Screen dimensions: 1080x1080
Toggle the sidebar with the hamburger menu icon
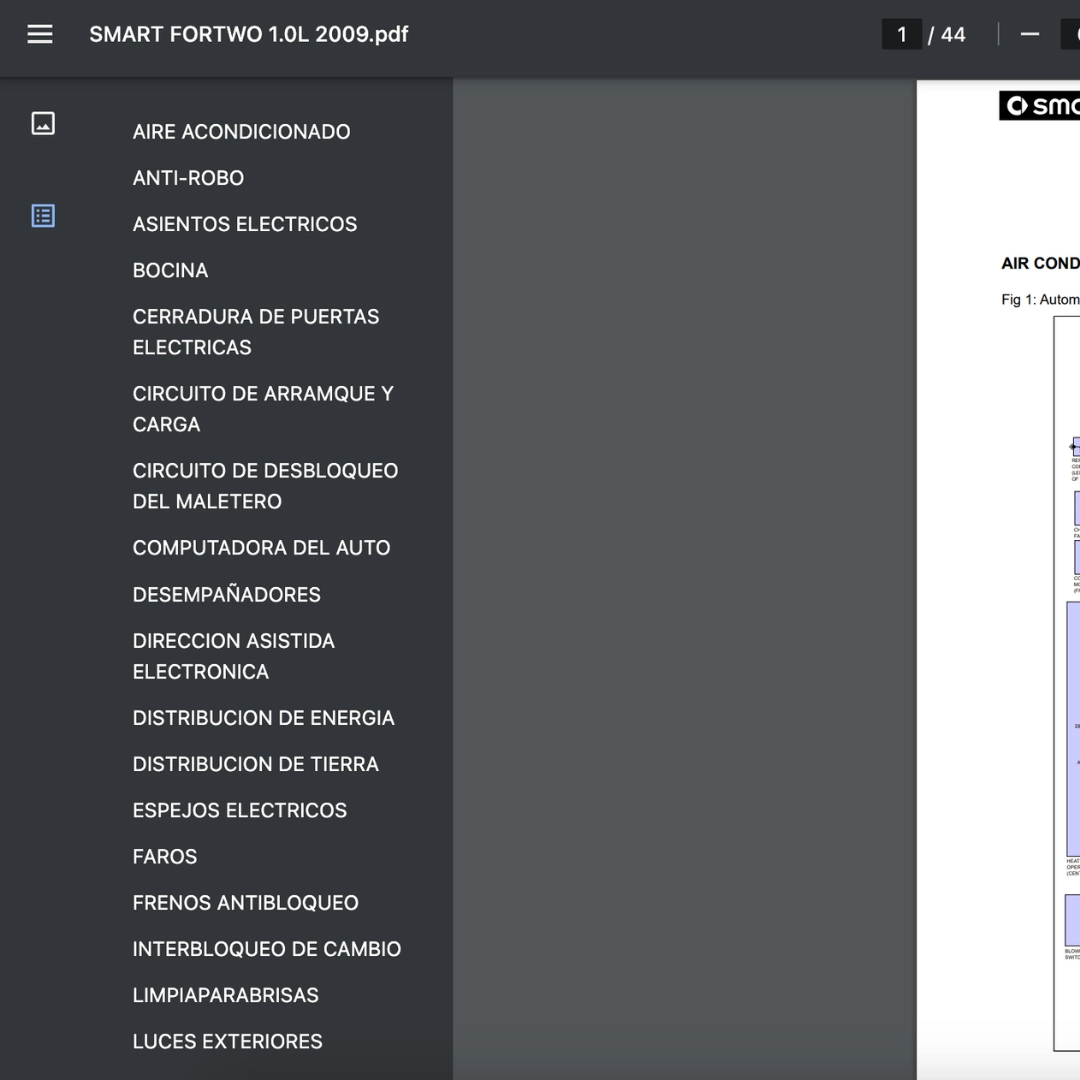[40, 34]
